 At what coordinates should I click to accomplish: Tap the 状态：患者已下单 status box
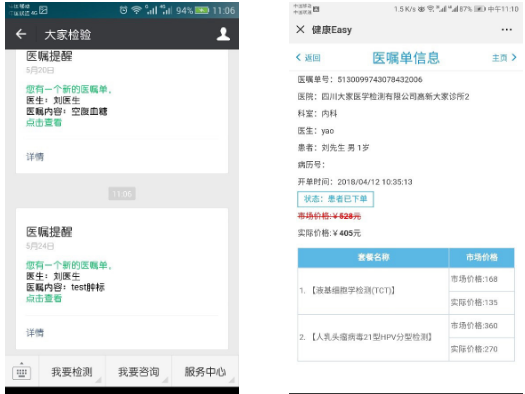(x=335, y=199)
